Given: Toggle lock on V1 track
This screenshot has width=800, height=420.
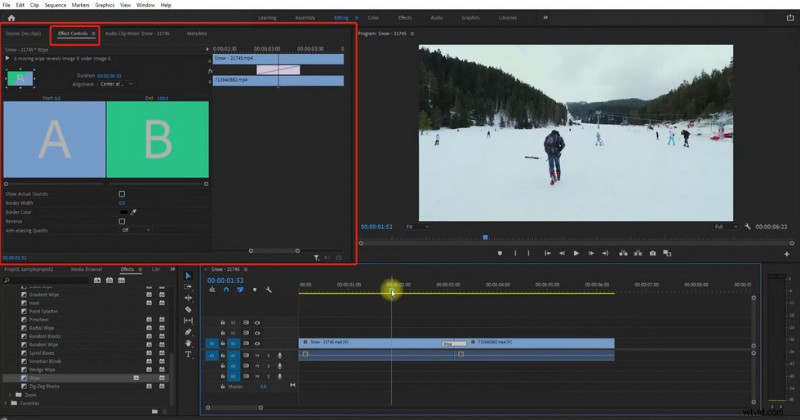Looking at the screenshot, I should [222, 343].
